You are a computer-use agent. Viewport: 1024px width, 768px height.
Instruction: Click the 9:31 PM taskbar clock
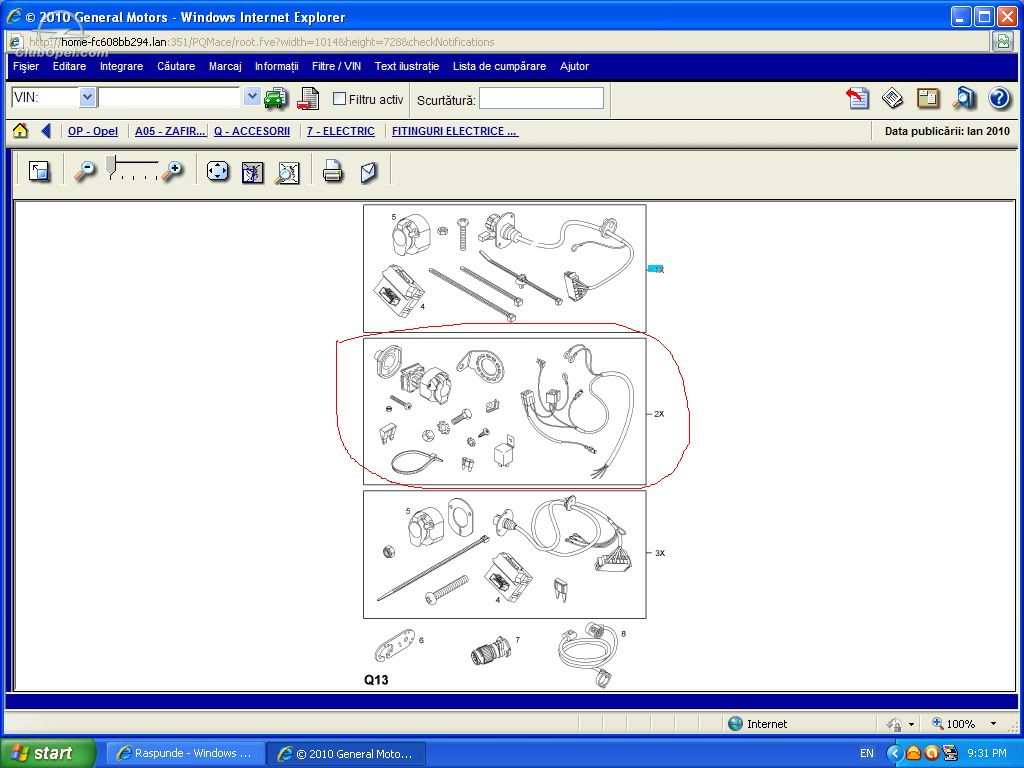[987, 753]
